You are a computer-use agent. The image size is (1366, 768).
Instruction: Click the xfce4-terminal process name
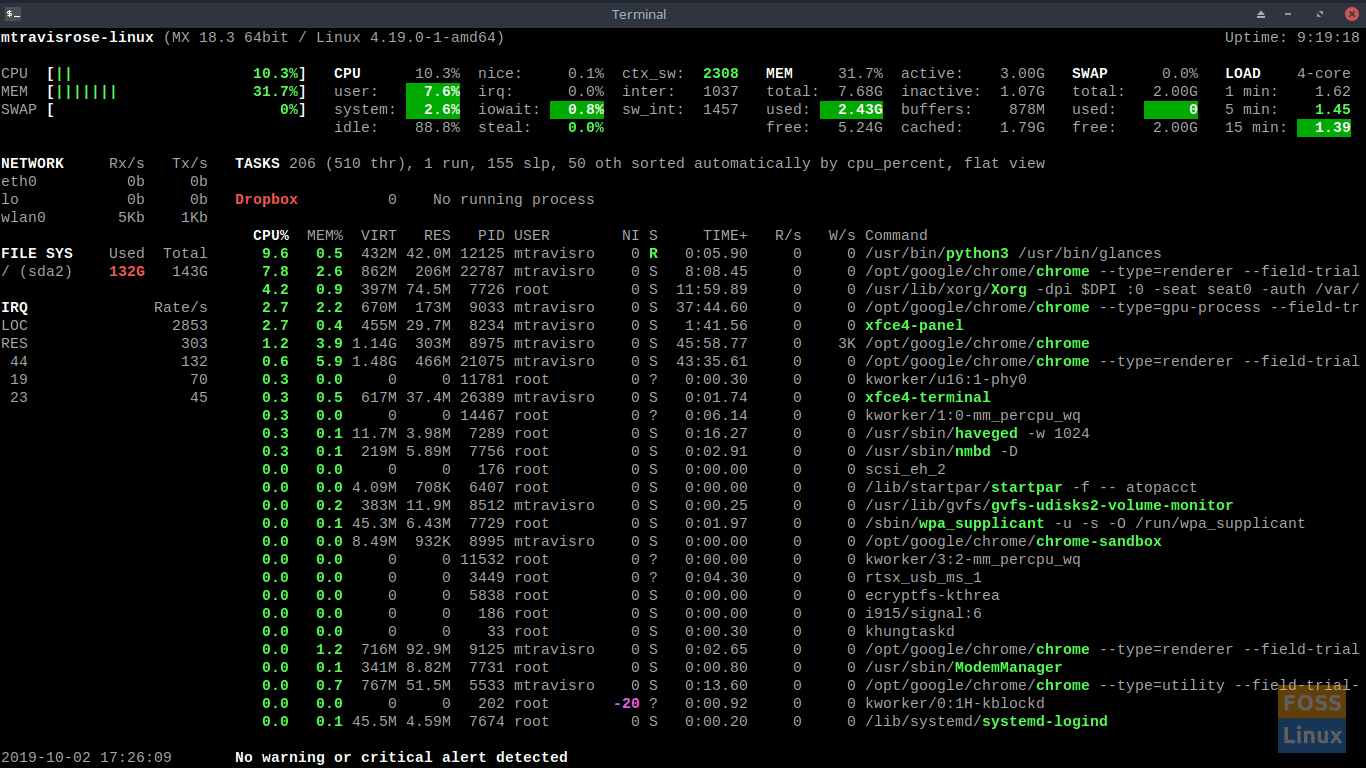click(x=927, y=398)
